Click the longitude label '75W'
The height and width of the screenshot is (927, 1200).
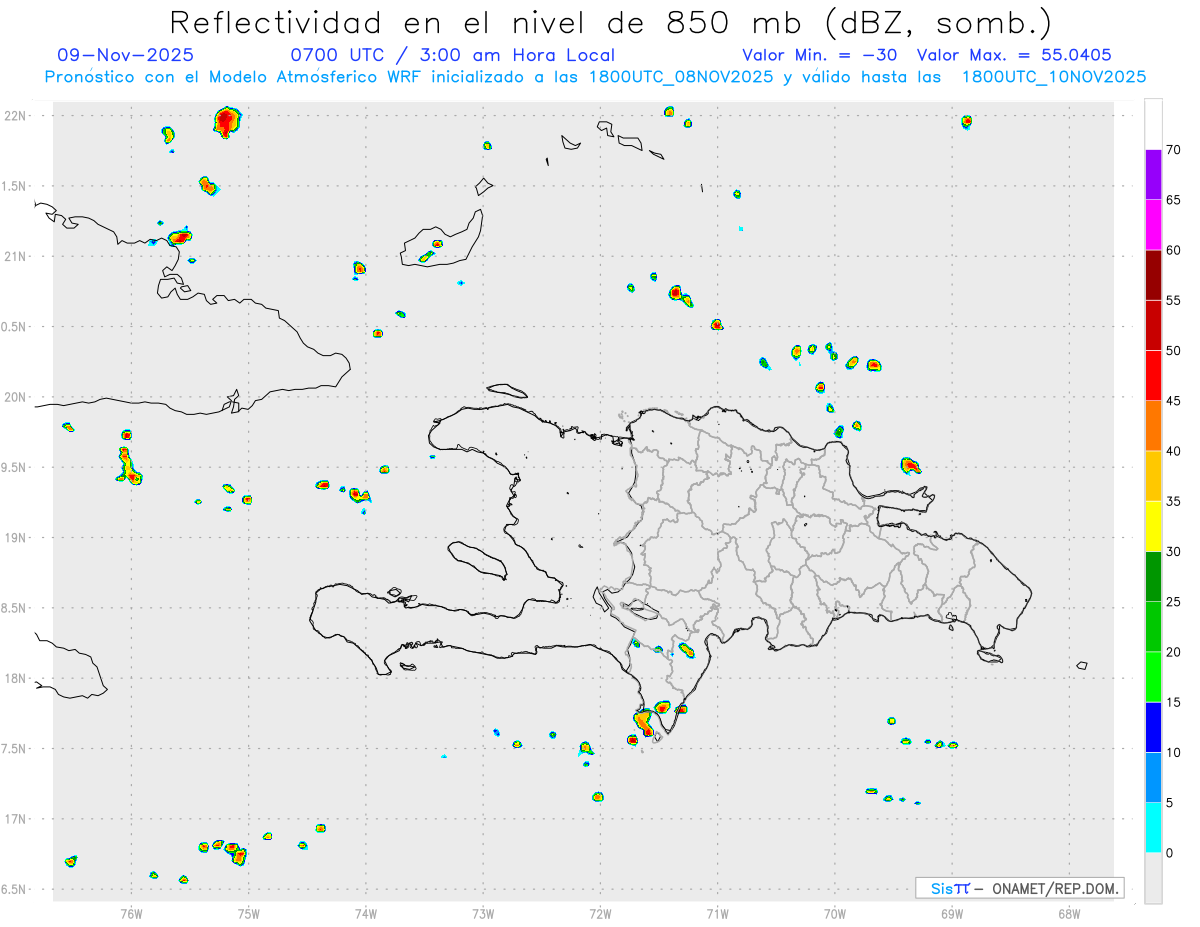[249, 913]
